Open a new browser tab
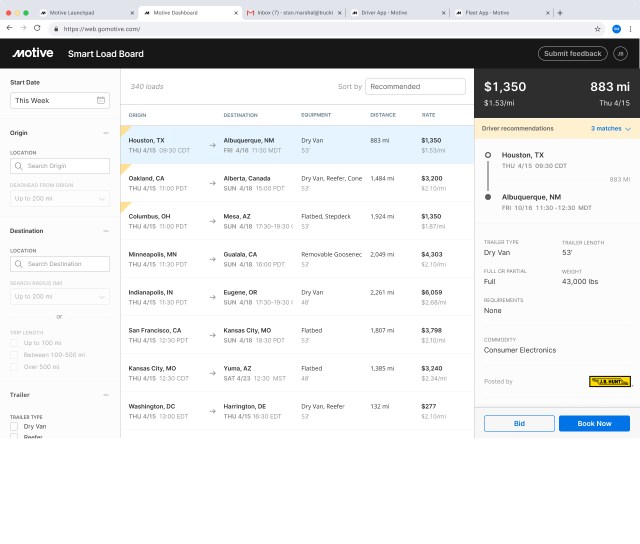Screen dimensions: 640x544 560,12
